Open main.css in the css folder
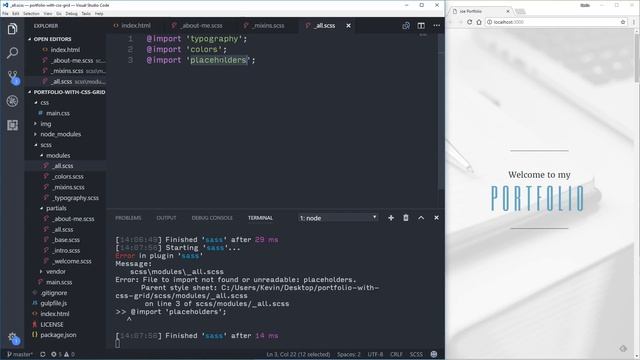 coord(58,113)
